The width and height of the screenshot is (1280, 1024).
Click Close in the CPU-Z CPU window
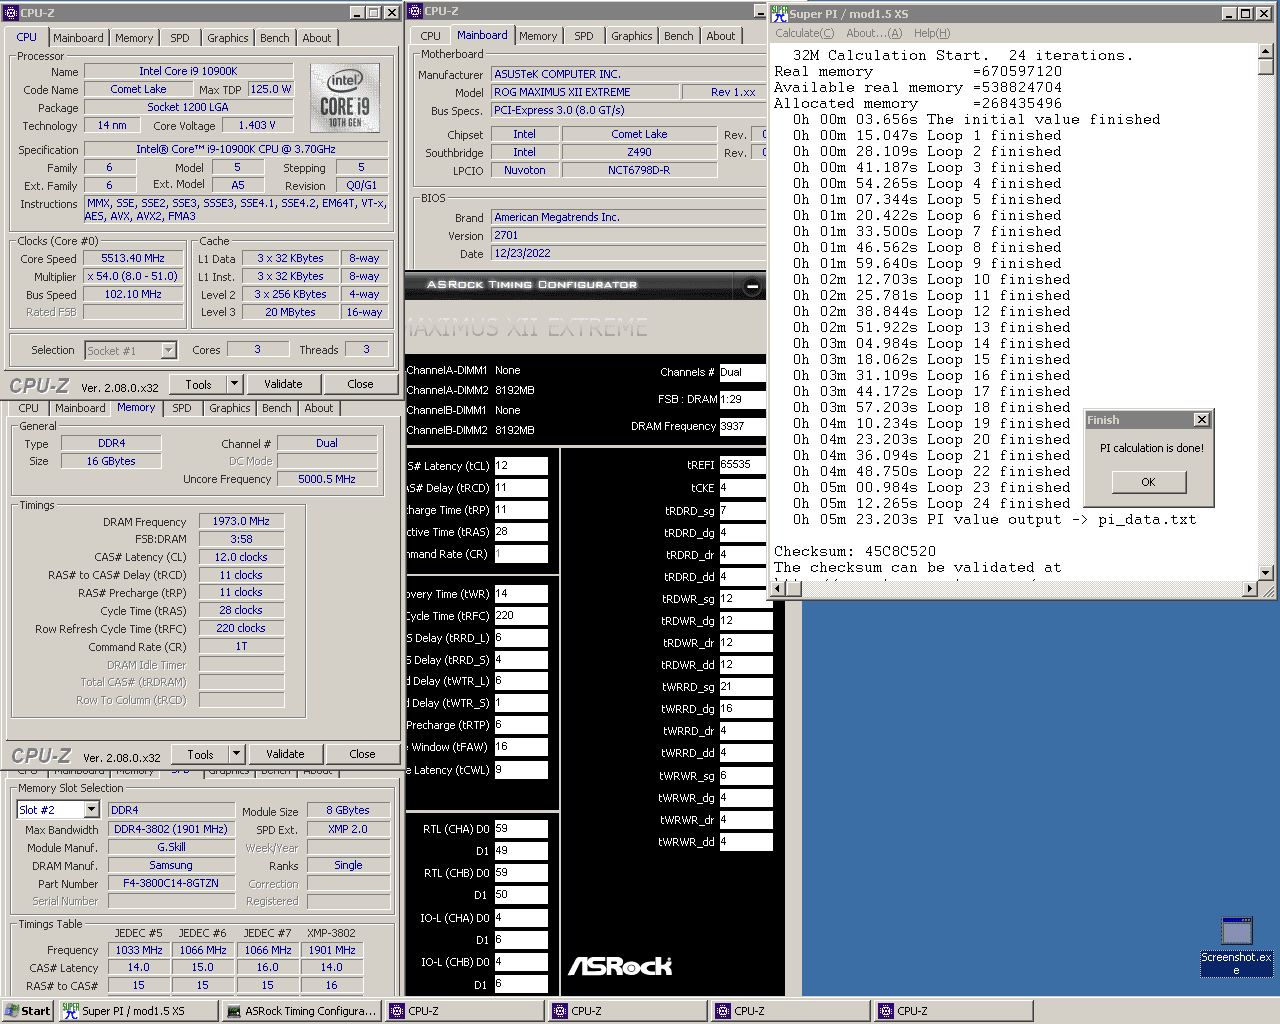360,384
